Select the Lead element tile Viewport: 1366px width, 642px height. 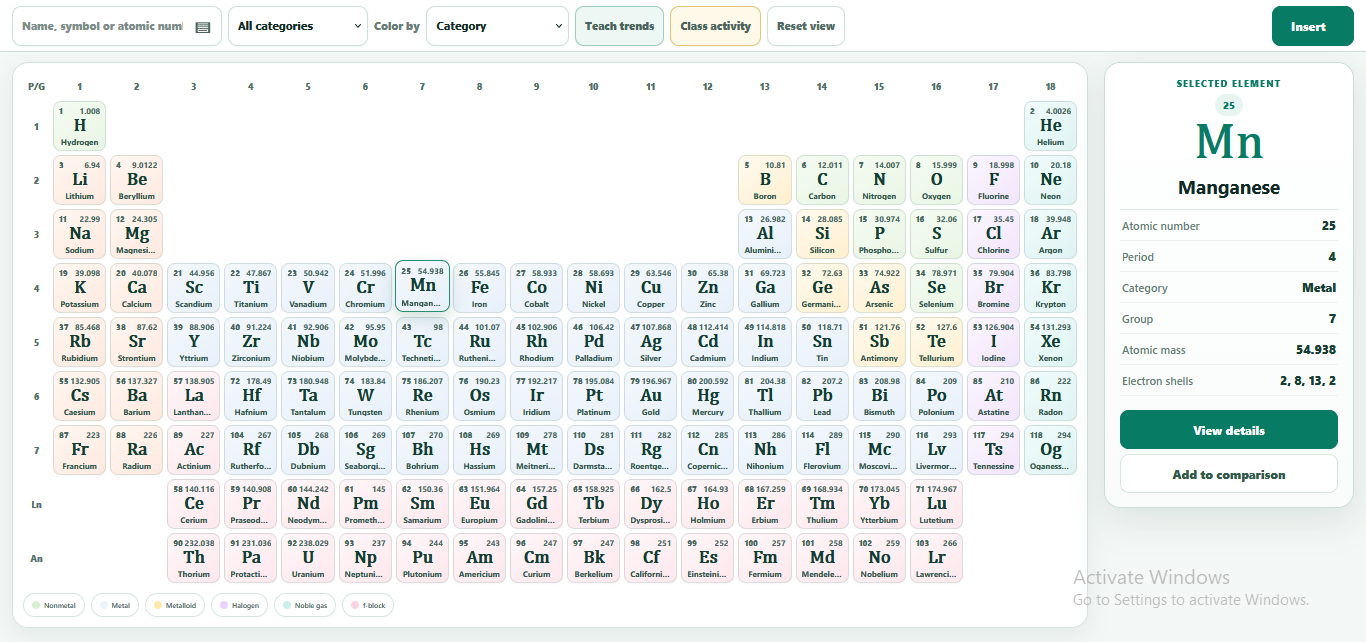pyautogui.click(x=822, y=396)
